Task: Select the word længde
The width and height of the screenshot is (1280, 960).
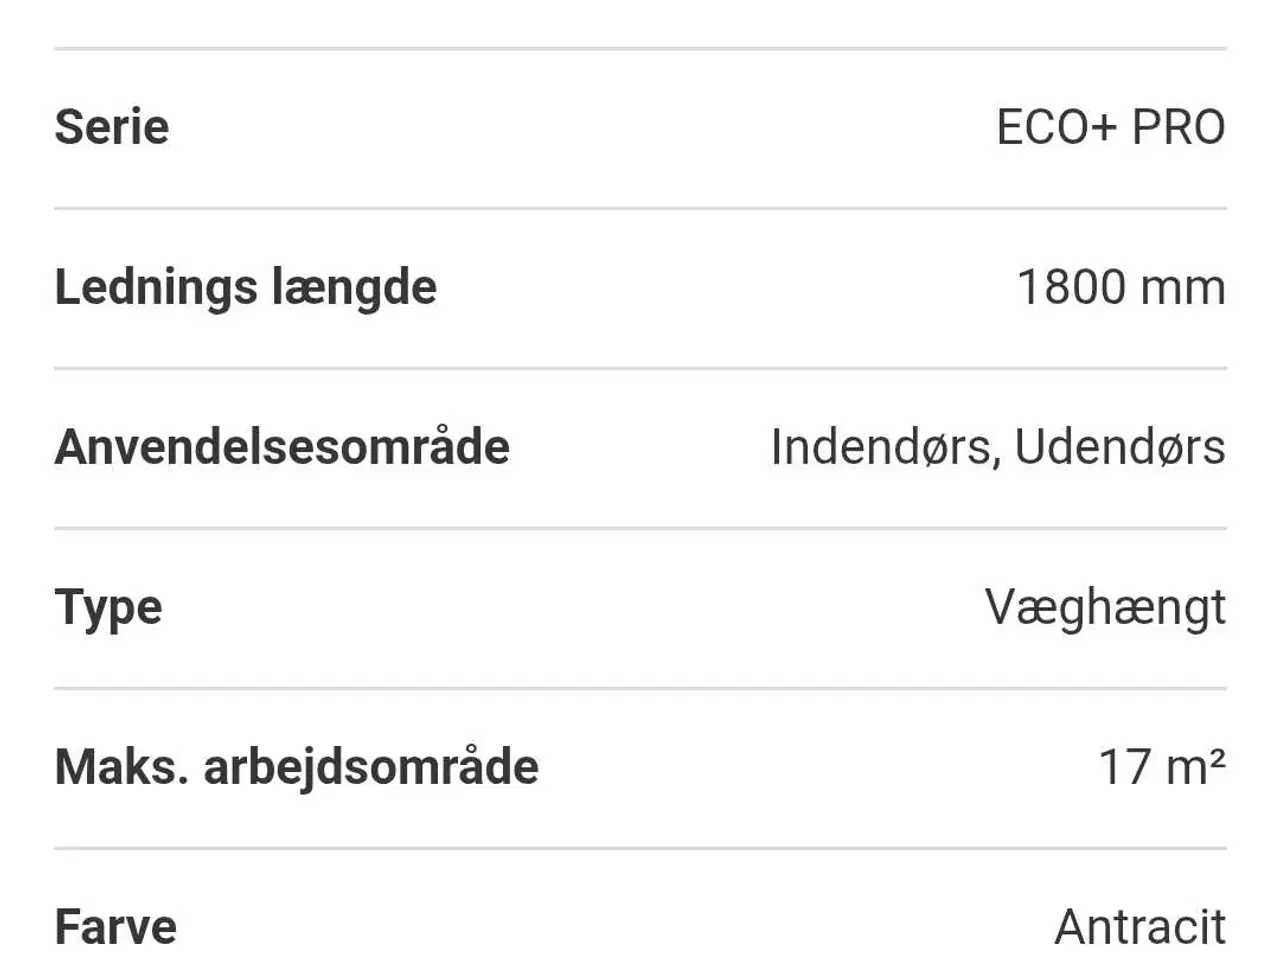Action: coord(354,288)
